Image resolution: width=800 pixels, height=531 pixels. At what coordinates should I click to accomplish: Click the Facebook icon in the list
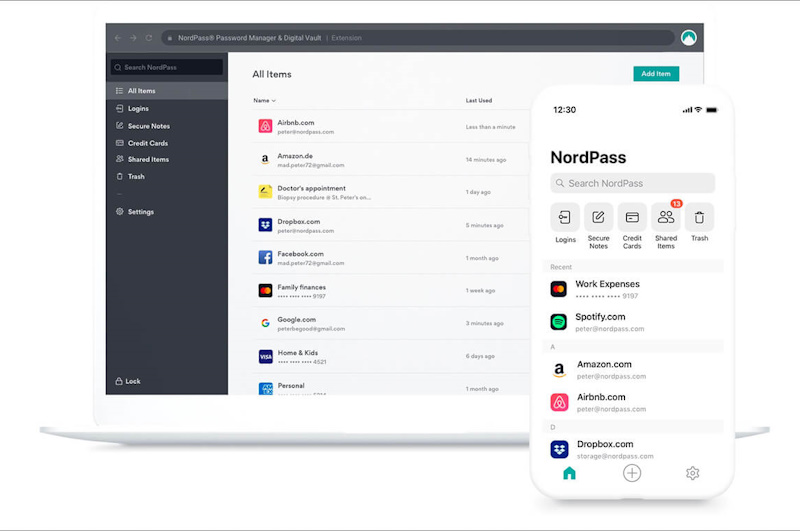point(265,258)
